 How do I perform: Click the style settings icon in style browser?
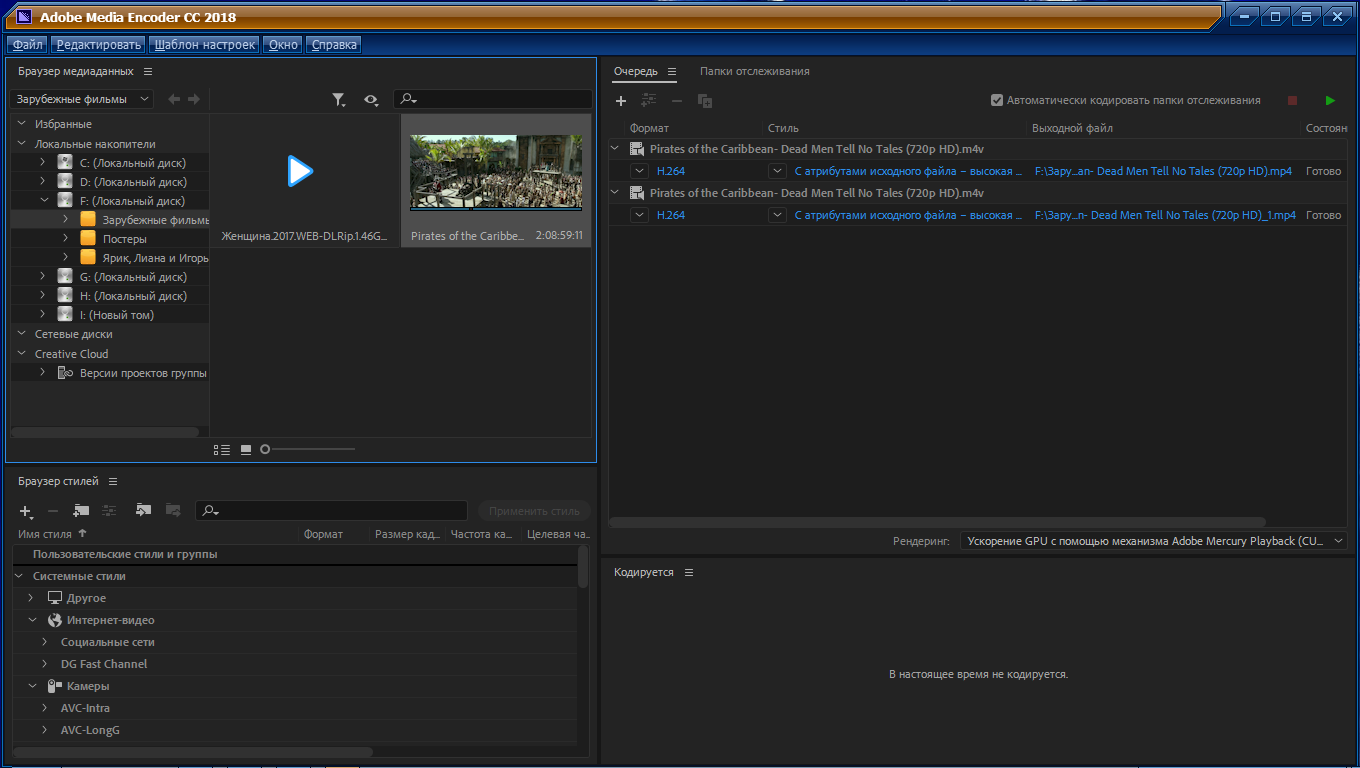(x=109, y=510)
